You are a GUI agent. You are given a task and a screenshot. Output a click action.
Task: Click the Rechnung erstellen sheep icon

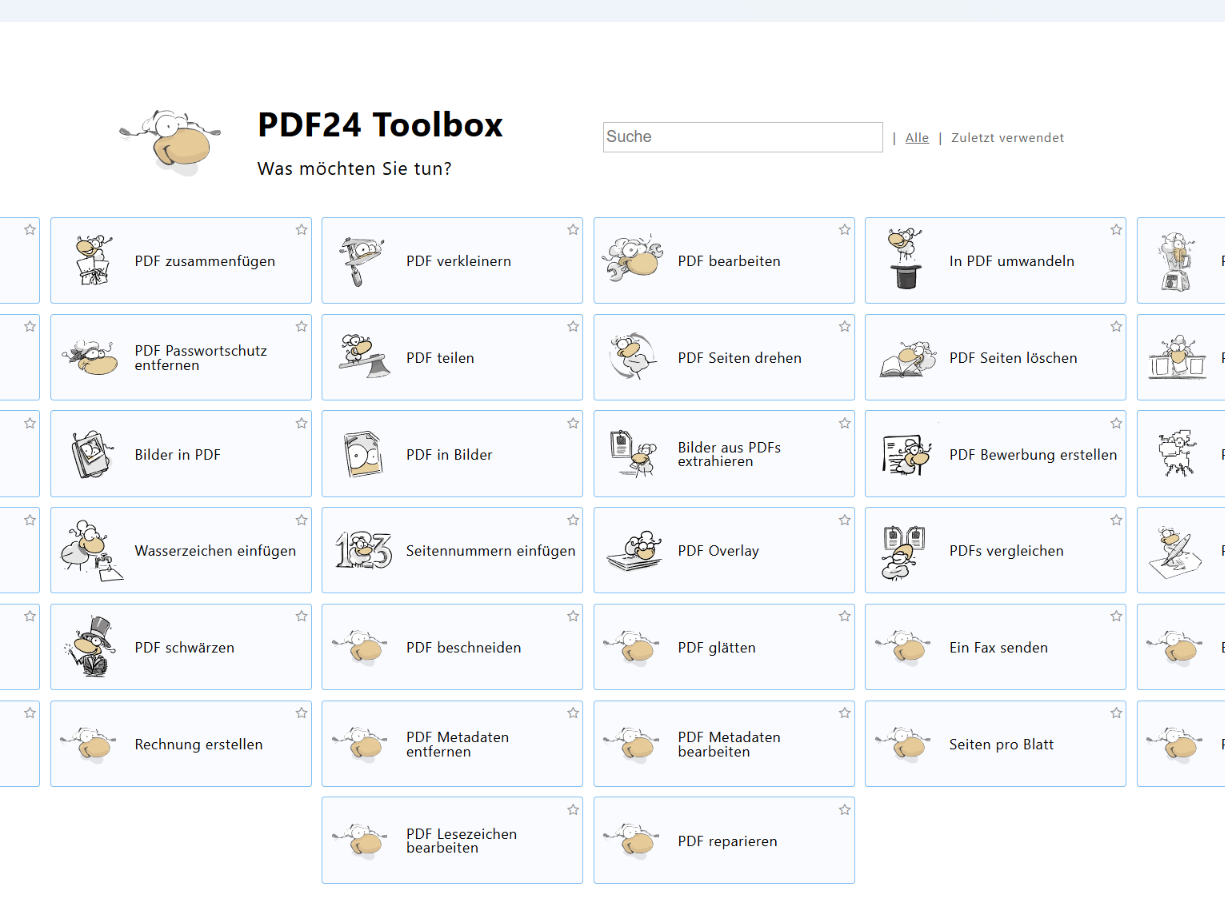89,745
